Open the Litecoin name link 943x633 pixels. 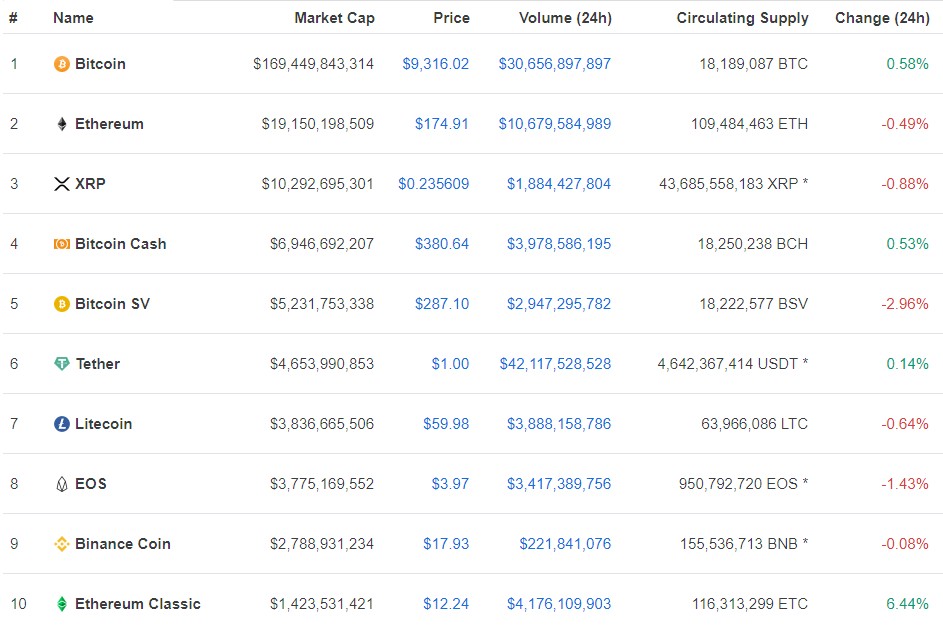point(103,424)
